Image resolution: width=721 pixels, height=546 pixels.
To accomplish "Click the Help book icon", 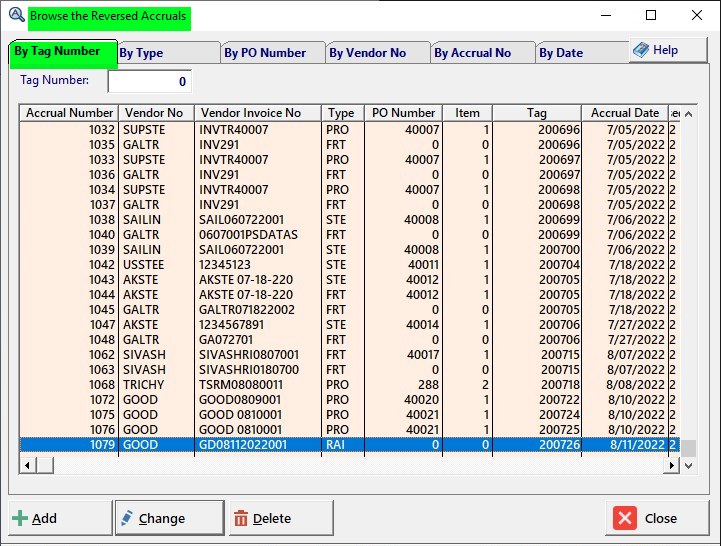I will [641, 50].
